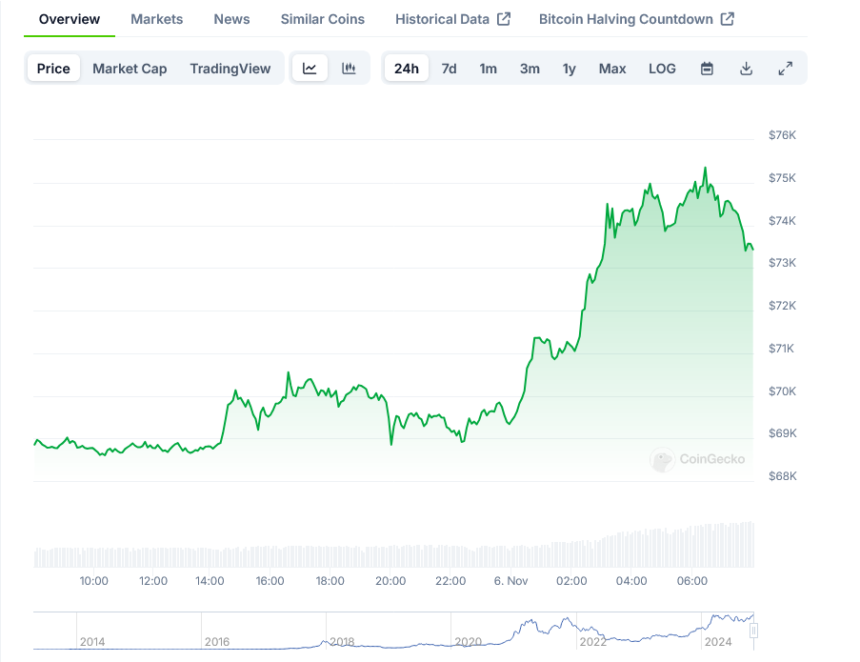Image resolution: width=860 pixels, height=662 pixels.
Task: Select the Price view toggle
Action: (54, 69)
